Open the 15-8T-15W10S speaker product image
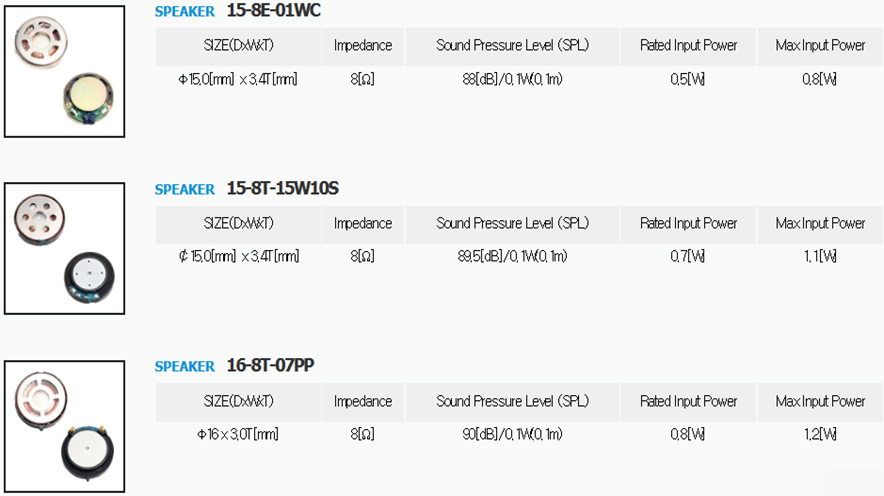This screenshot has height=496, width=884. pos(64,249)
